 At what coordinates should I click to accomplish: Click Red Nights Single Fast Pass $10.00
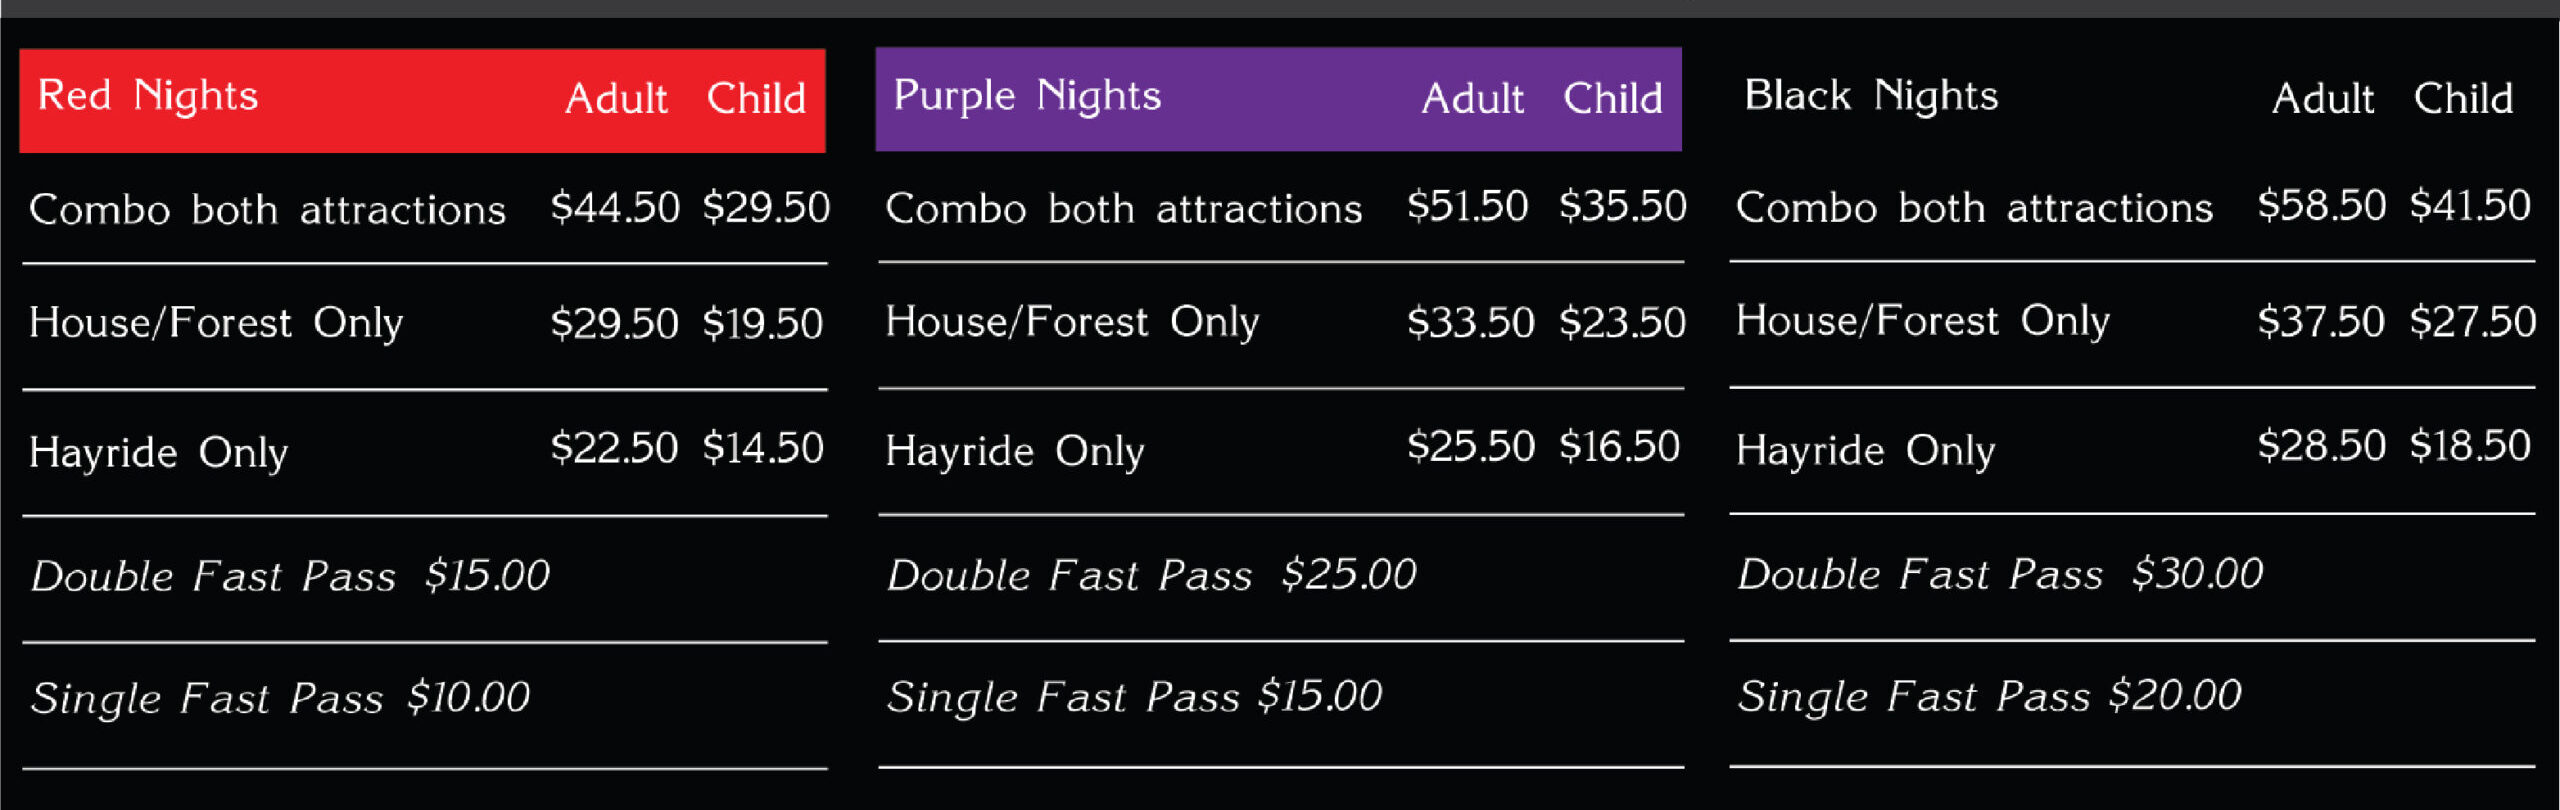pos(280,698)
